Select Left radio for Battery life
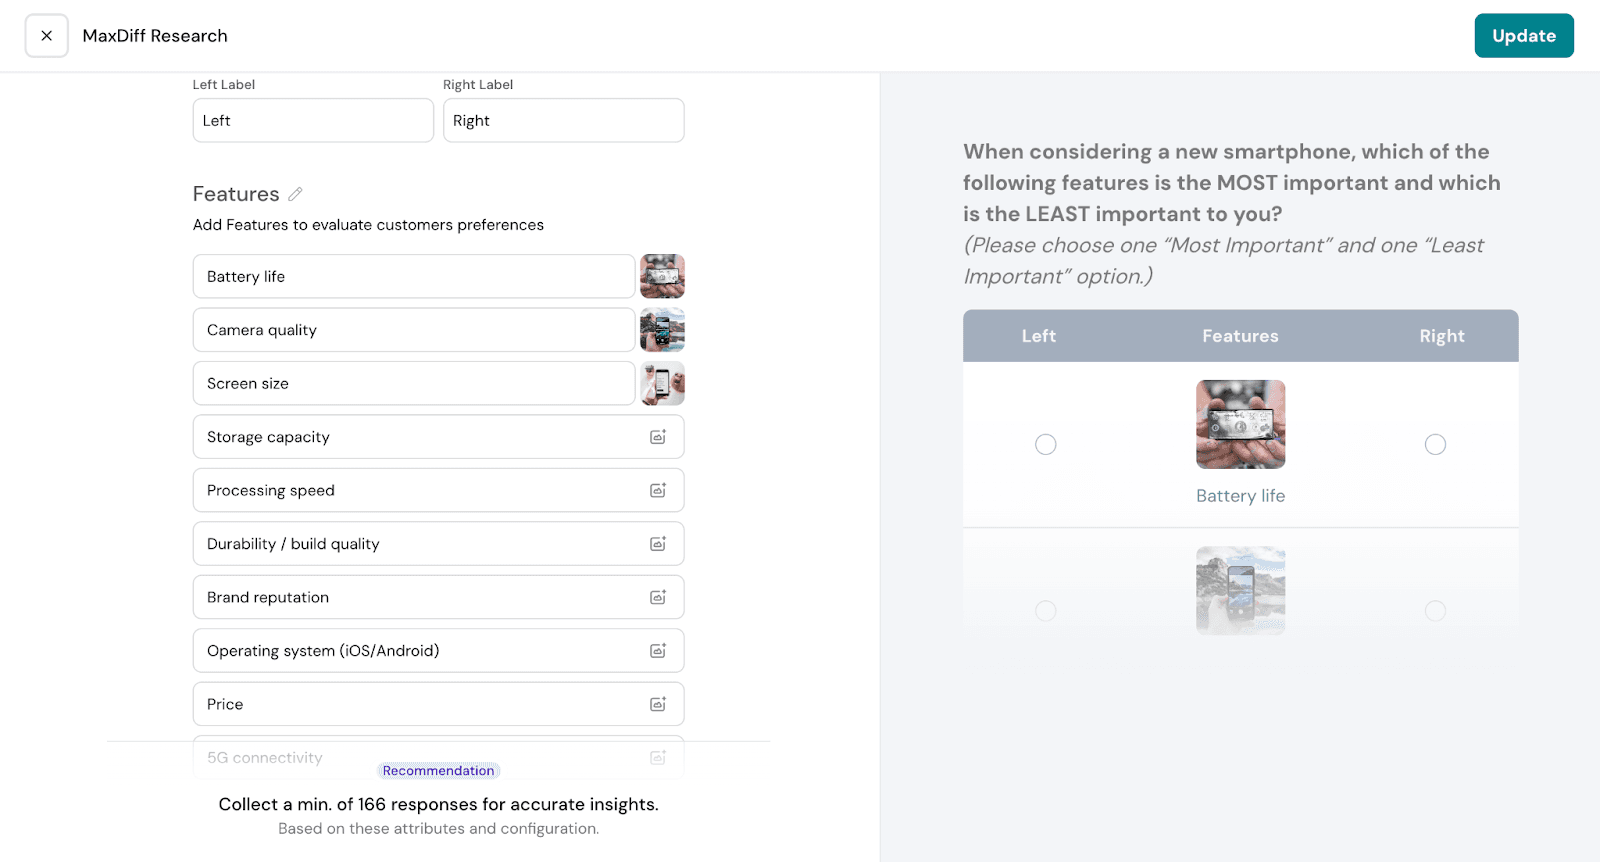Viewport: 1600px width, 862px height. tap(1046, 445)
